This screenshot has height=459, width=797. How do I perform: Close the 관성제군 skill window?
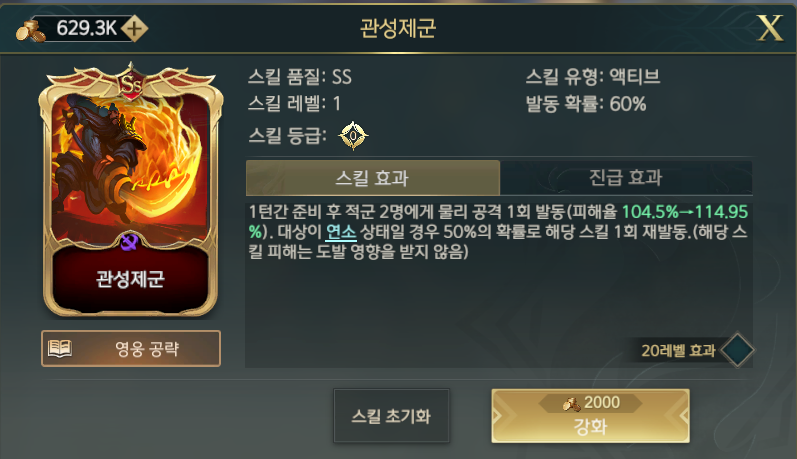click(x=770, y=27)
